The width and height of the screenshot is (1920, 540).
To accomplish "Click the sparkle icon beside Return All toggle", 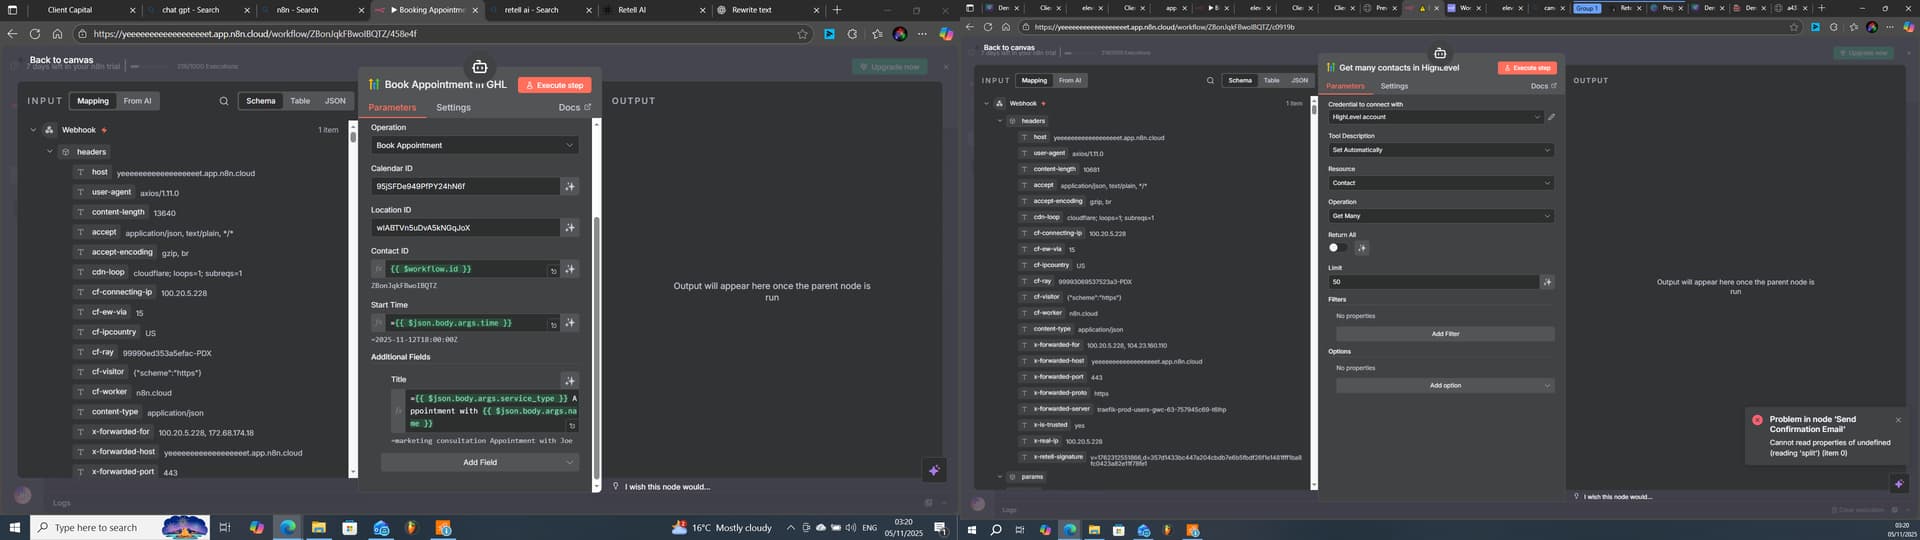I will (1361, 248).
